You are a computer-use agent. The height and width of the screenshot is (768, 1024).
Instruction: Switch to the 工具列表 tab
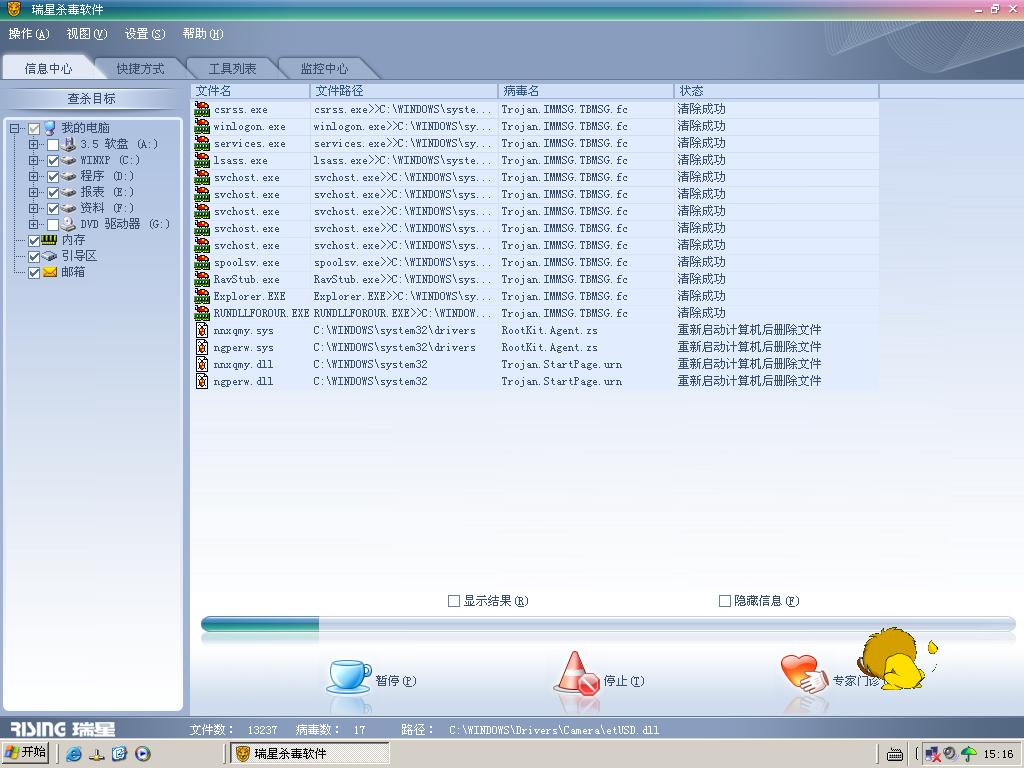point(232,69)
